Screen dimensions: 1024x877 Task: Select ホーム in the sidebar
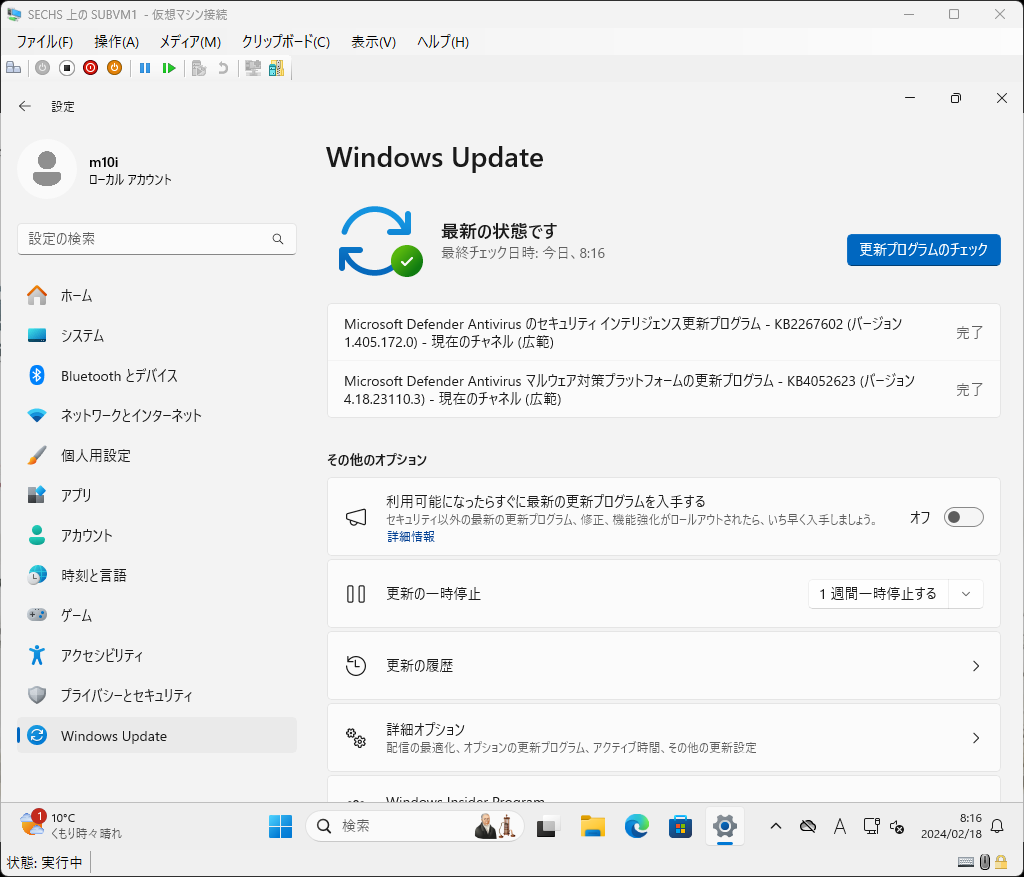tap(157, 296)
